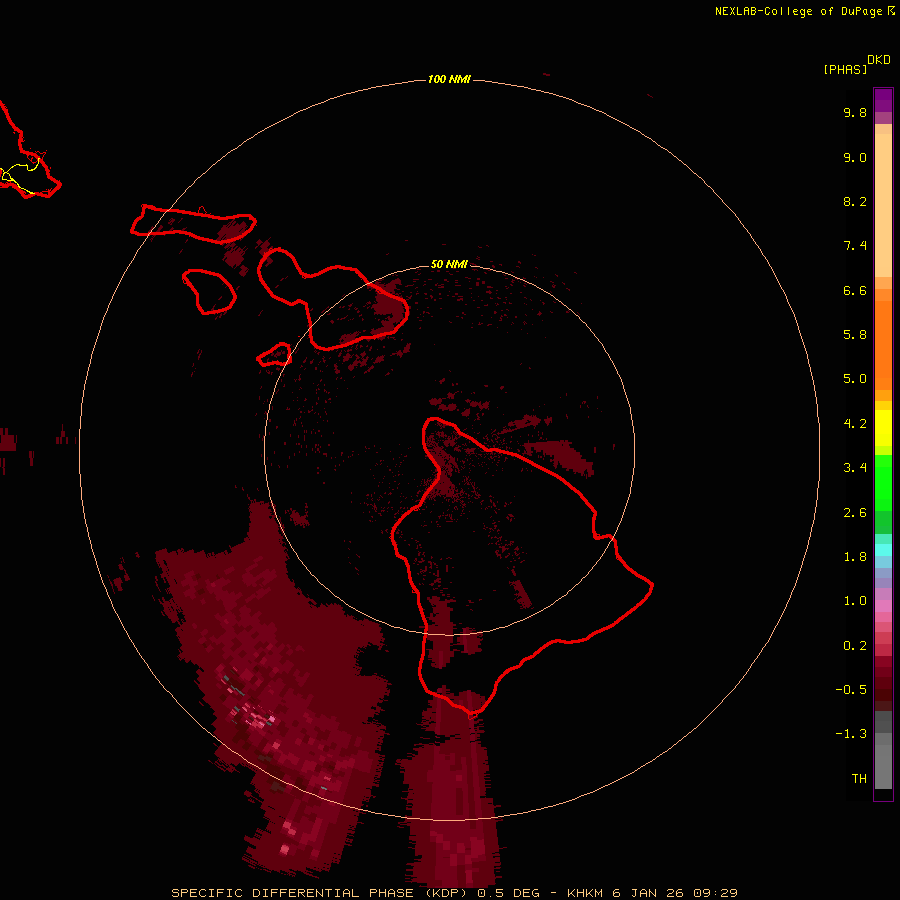The height and width of the screenshot is (900, 900).
Task: Click the TH threshold label
Action: click(x=859, y=779)
